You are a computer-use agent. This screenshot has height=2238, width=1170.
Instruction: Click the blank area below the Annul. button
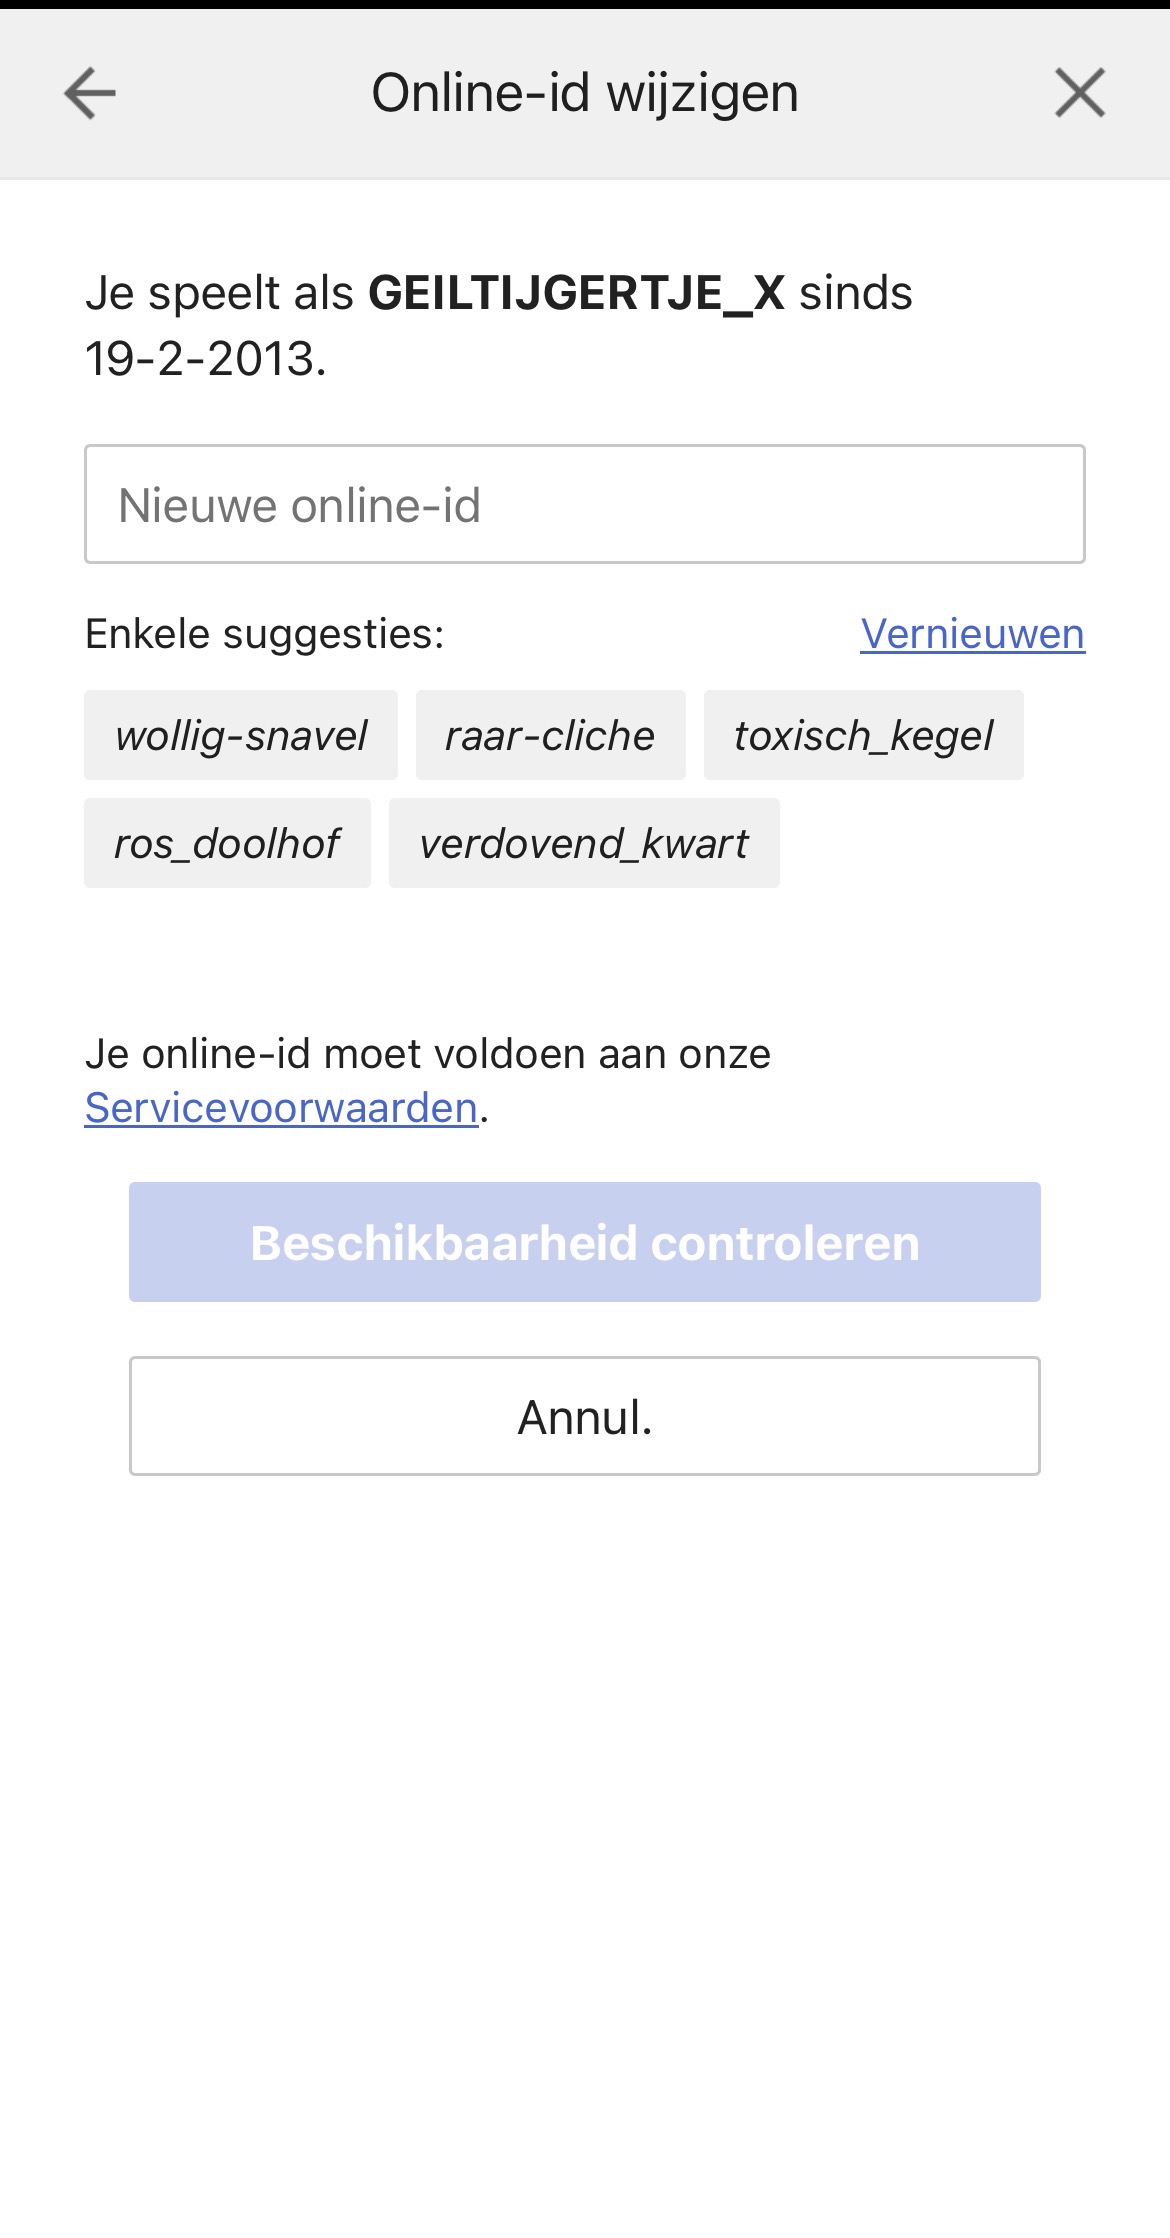tap(584, 1800)
